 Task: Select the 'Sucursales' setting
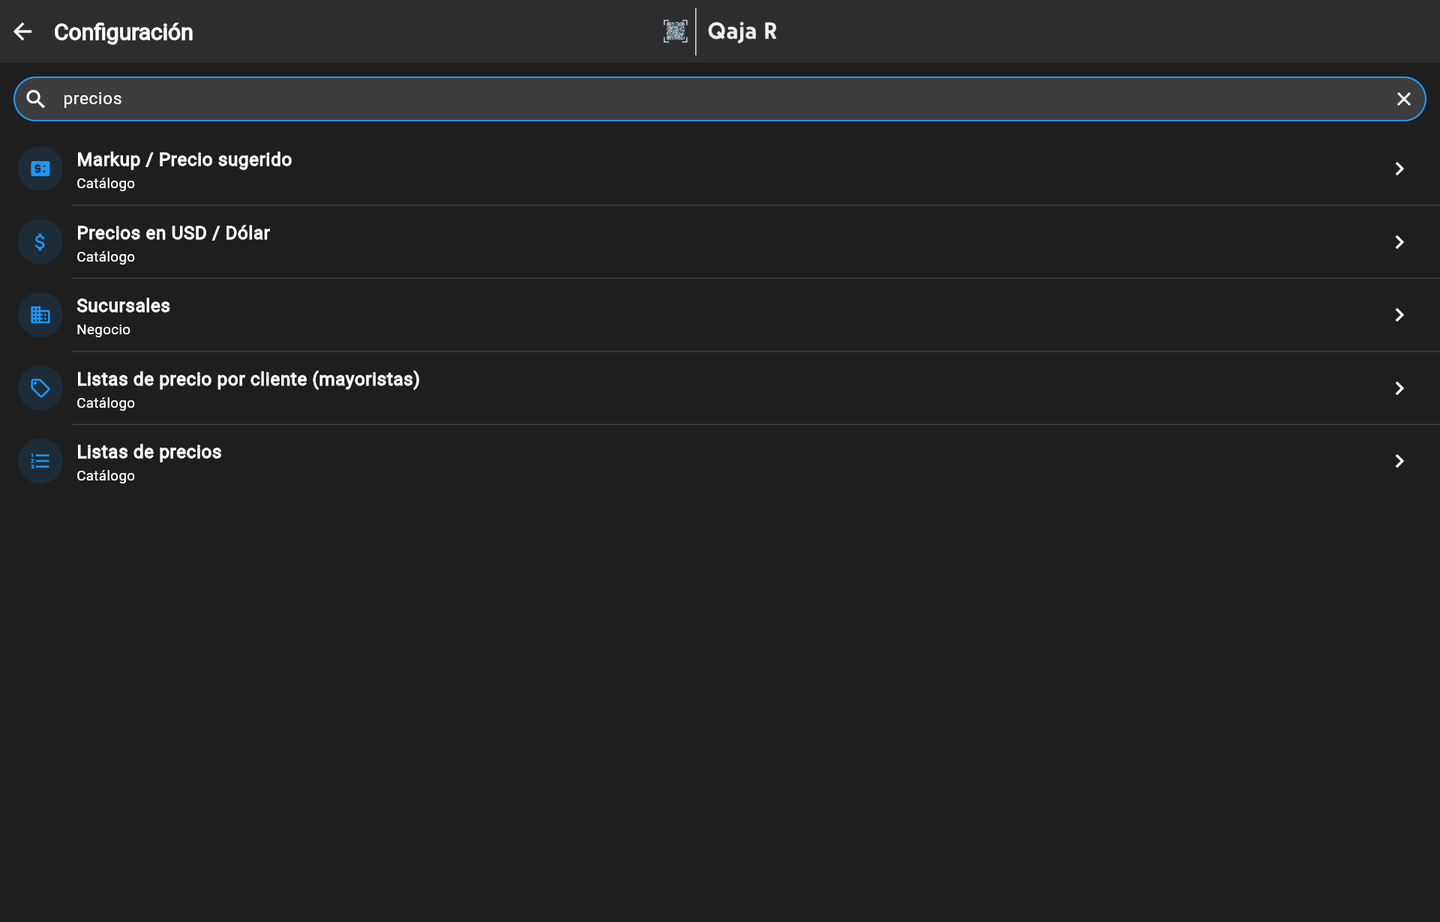point(720,315)
